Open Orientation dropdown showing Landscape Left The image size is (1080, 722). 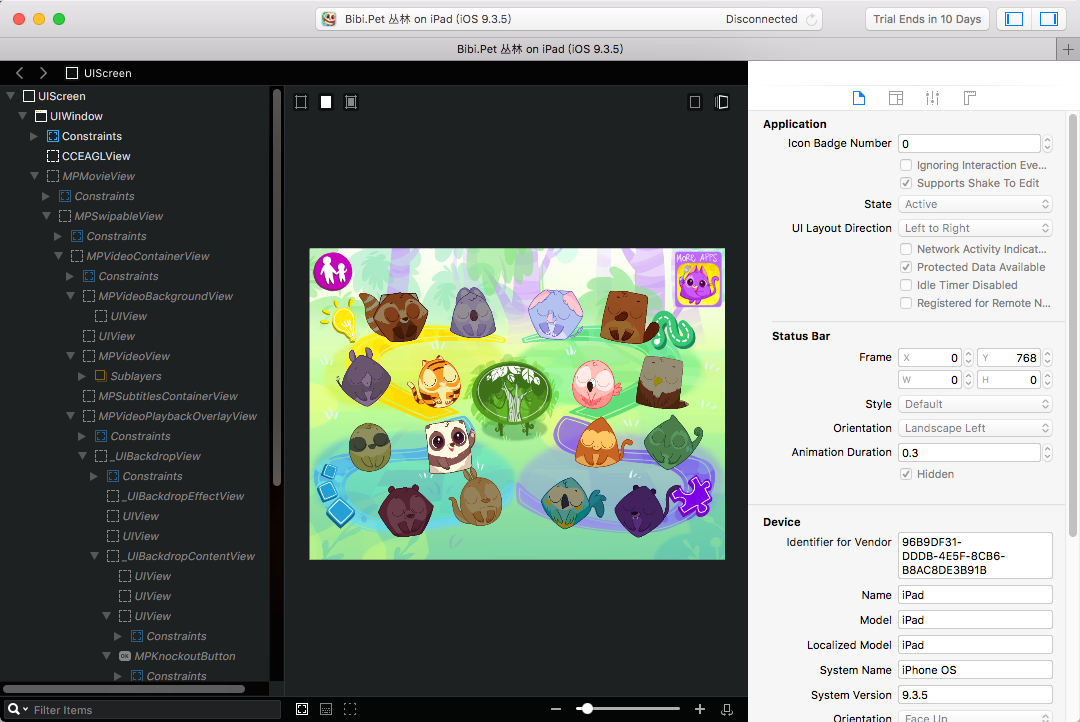[975, 429]
